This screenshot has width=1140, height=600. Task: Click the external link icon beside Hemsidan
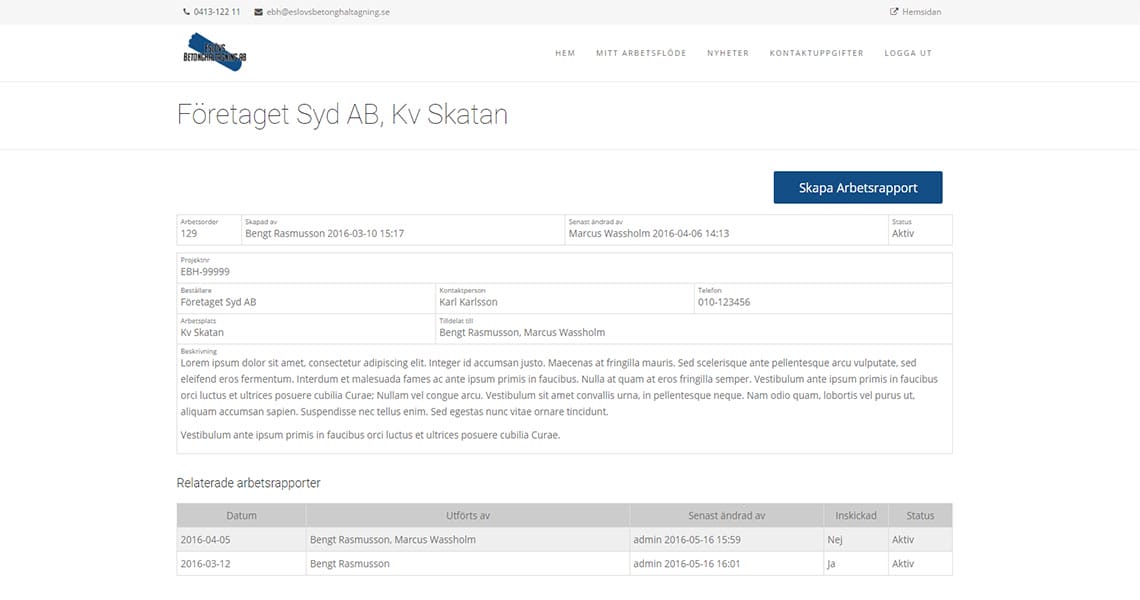tap(893, 12)
